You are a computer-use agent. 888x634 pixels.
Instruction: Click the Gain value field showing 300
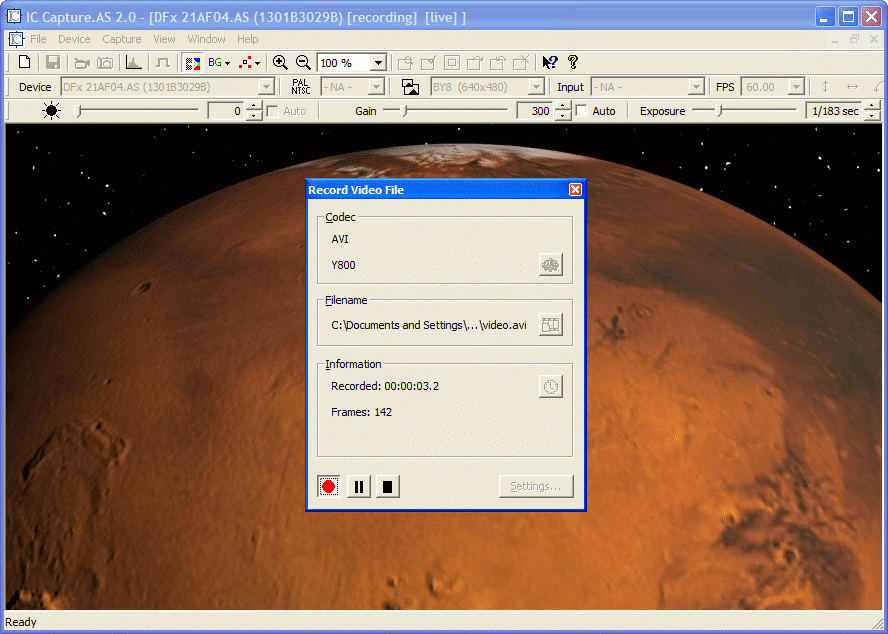537,111
